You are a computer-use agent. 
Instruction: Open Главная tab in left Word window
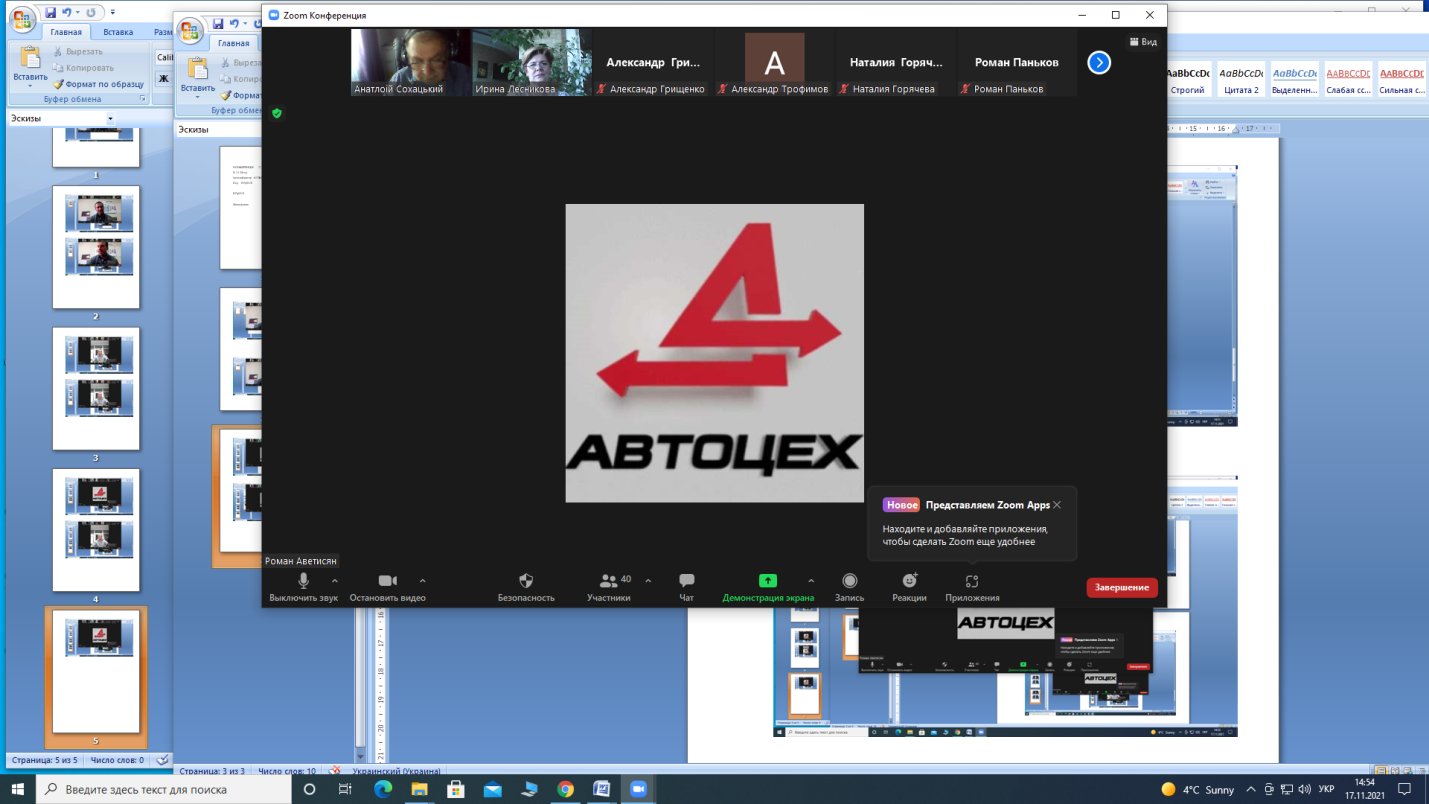pos(66,32)
